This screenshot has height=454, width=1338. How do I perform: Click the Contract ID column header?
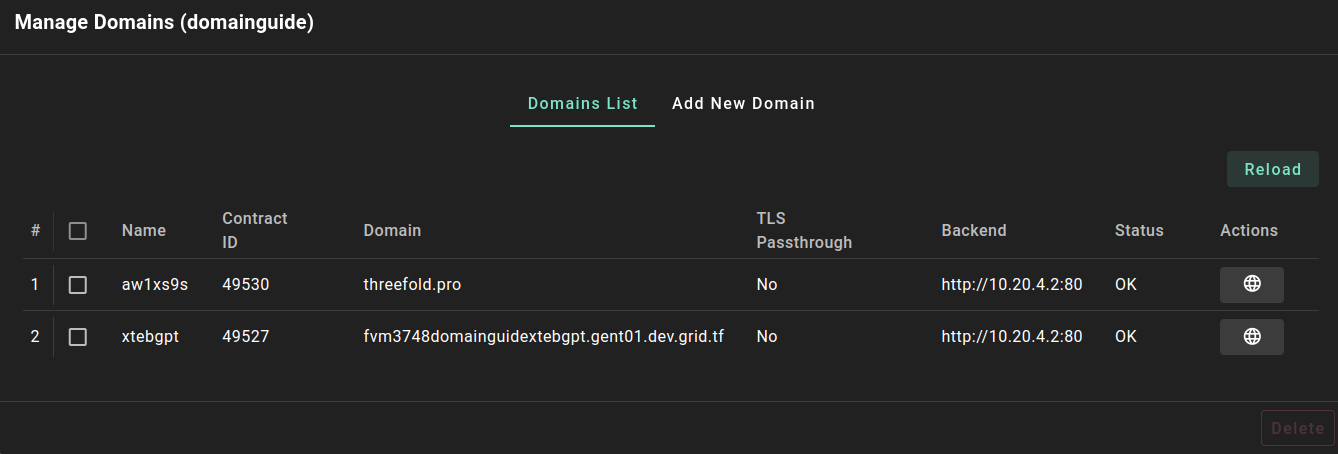pyautogui.click(x=254, y=230)
